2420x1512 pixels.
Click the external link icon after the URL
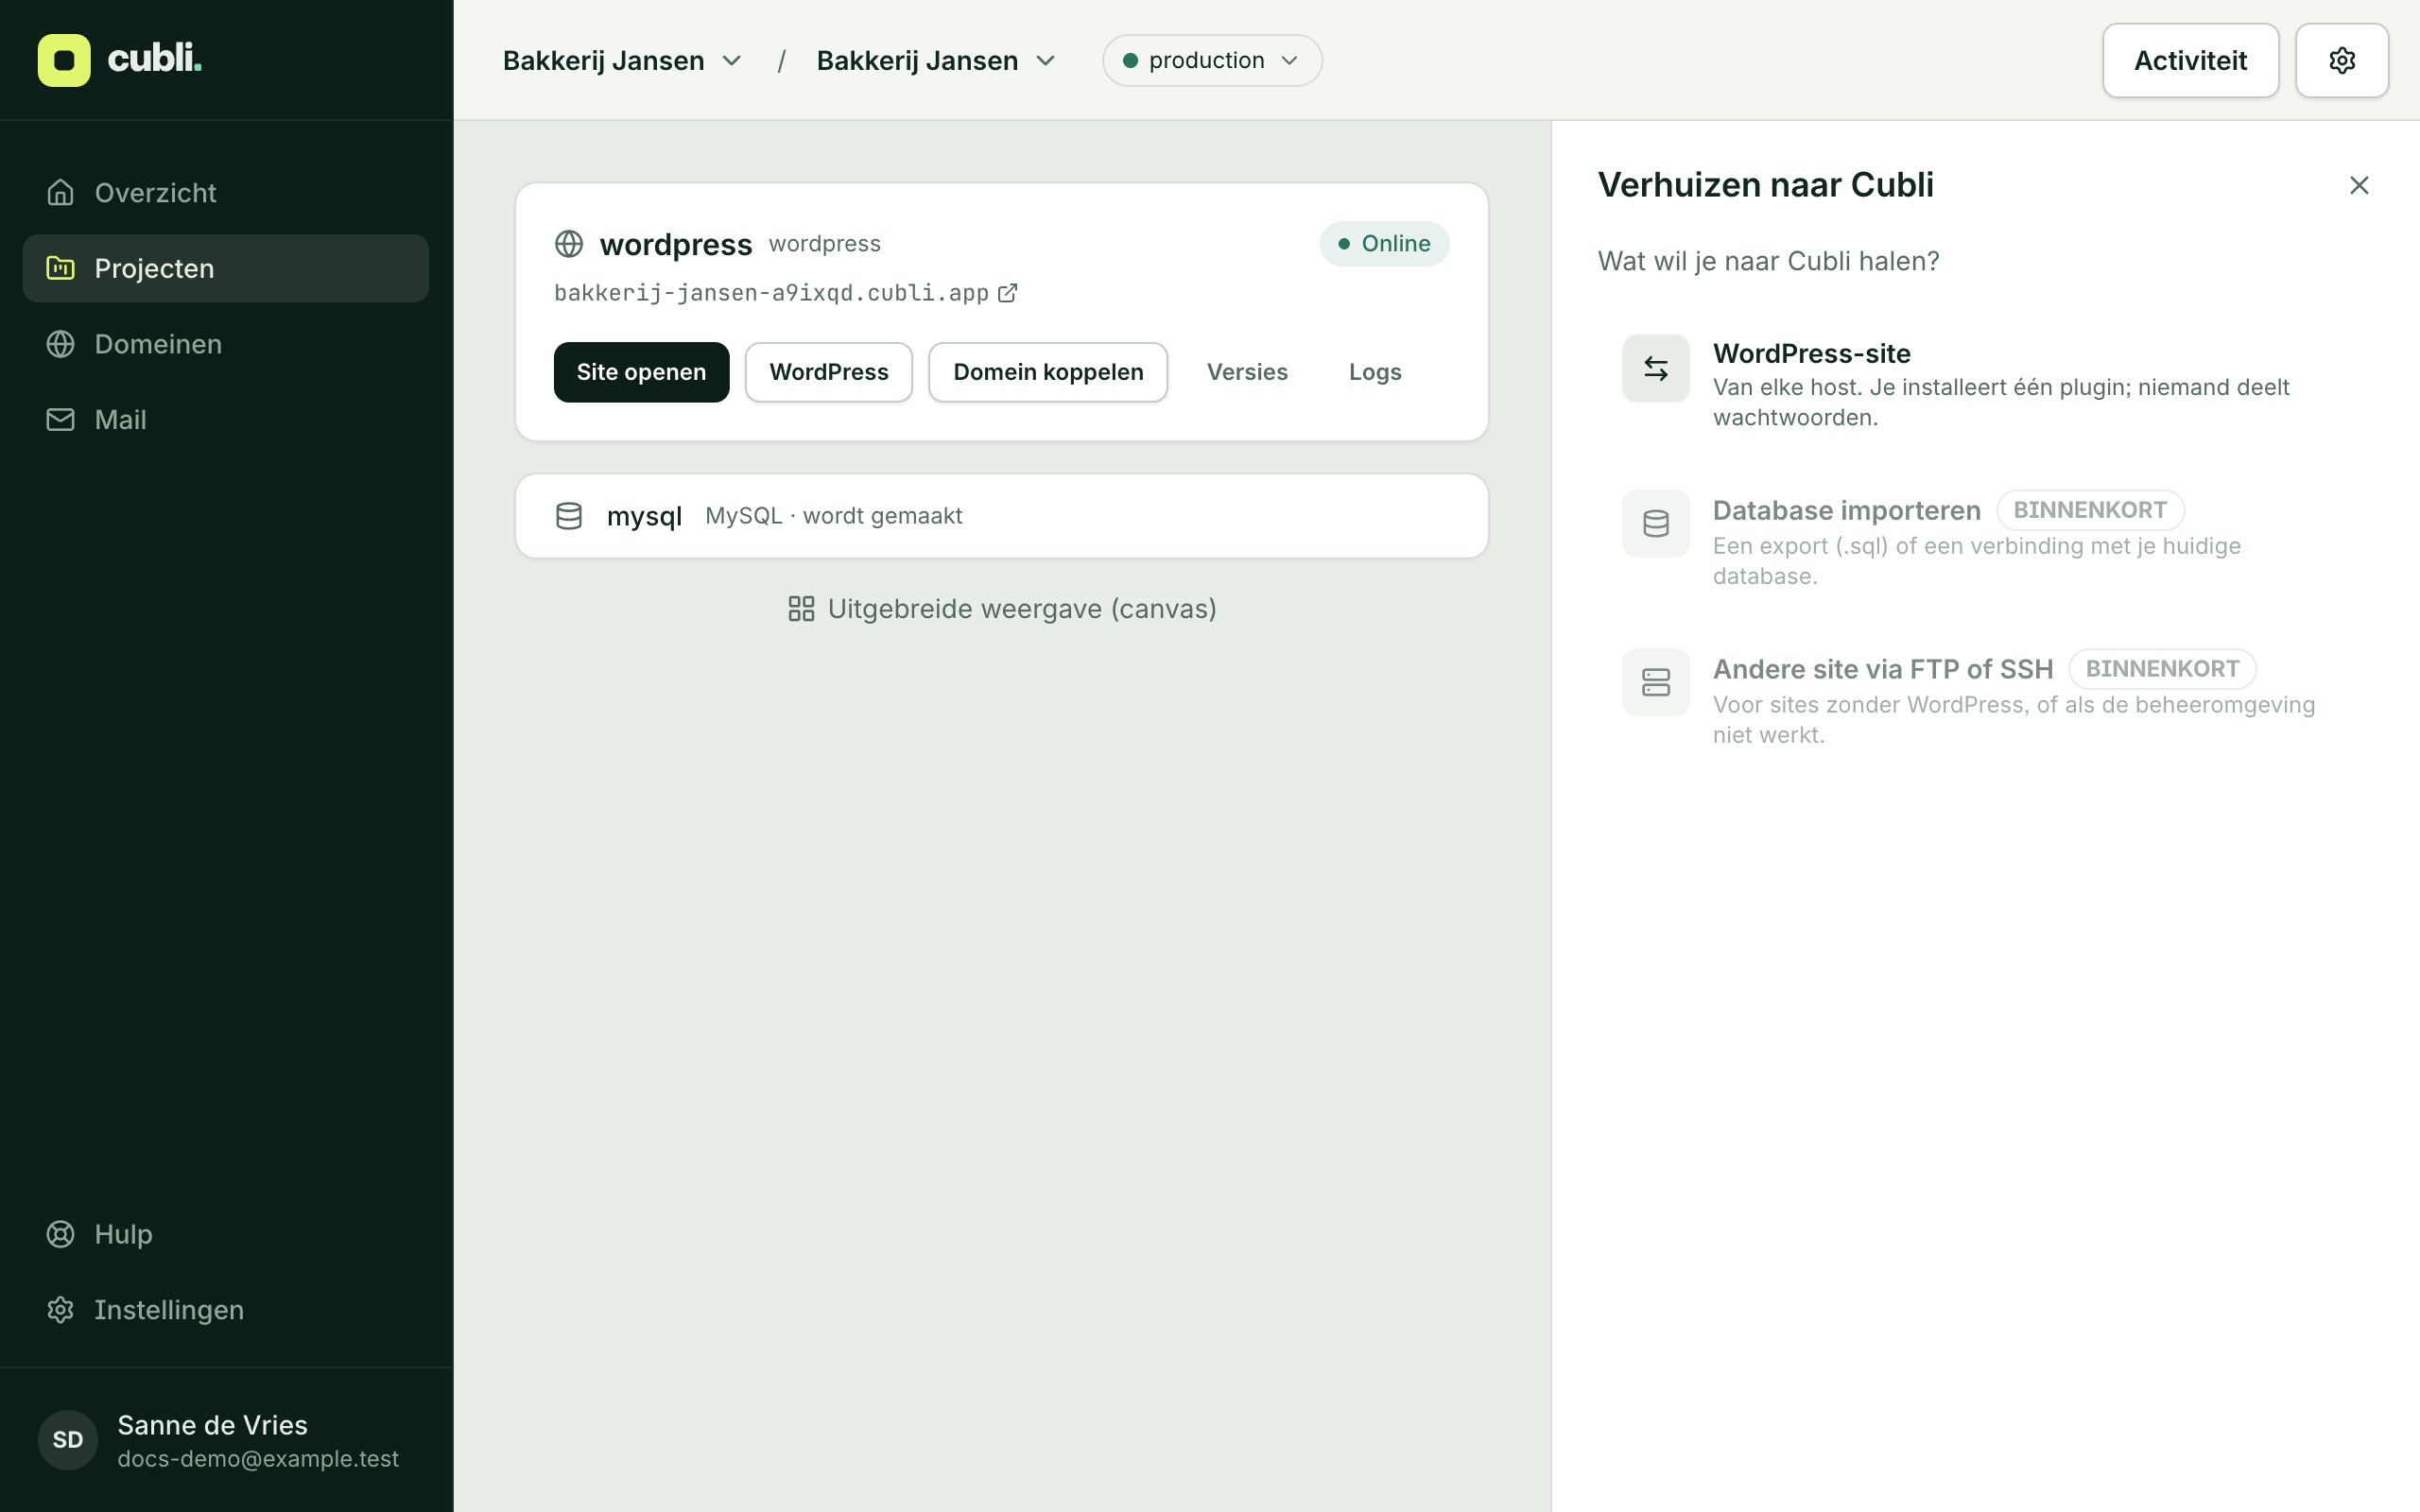click(1008, 293)
